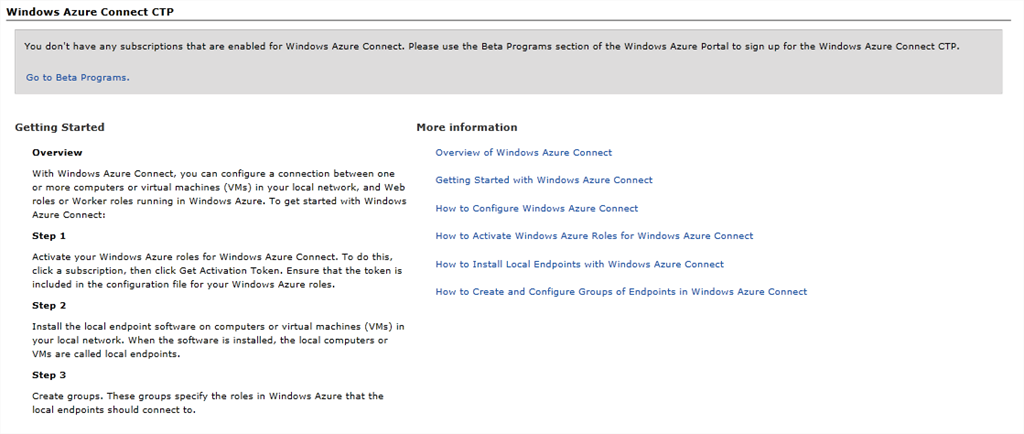1024x434 pixels.
Task: Visit How to Install Local Endpoints link
Action: pos(579,264)
